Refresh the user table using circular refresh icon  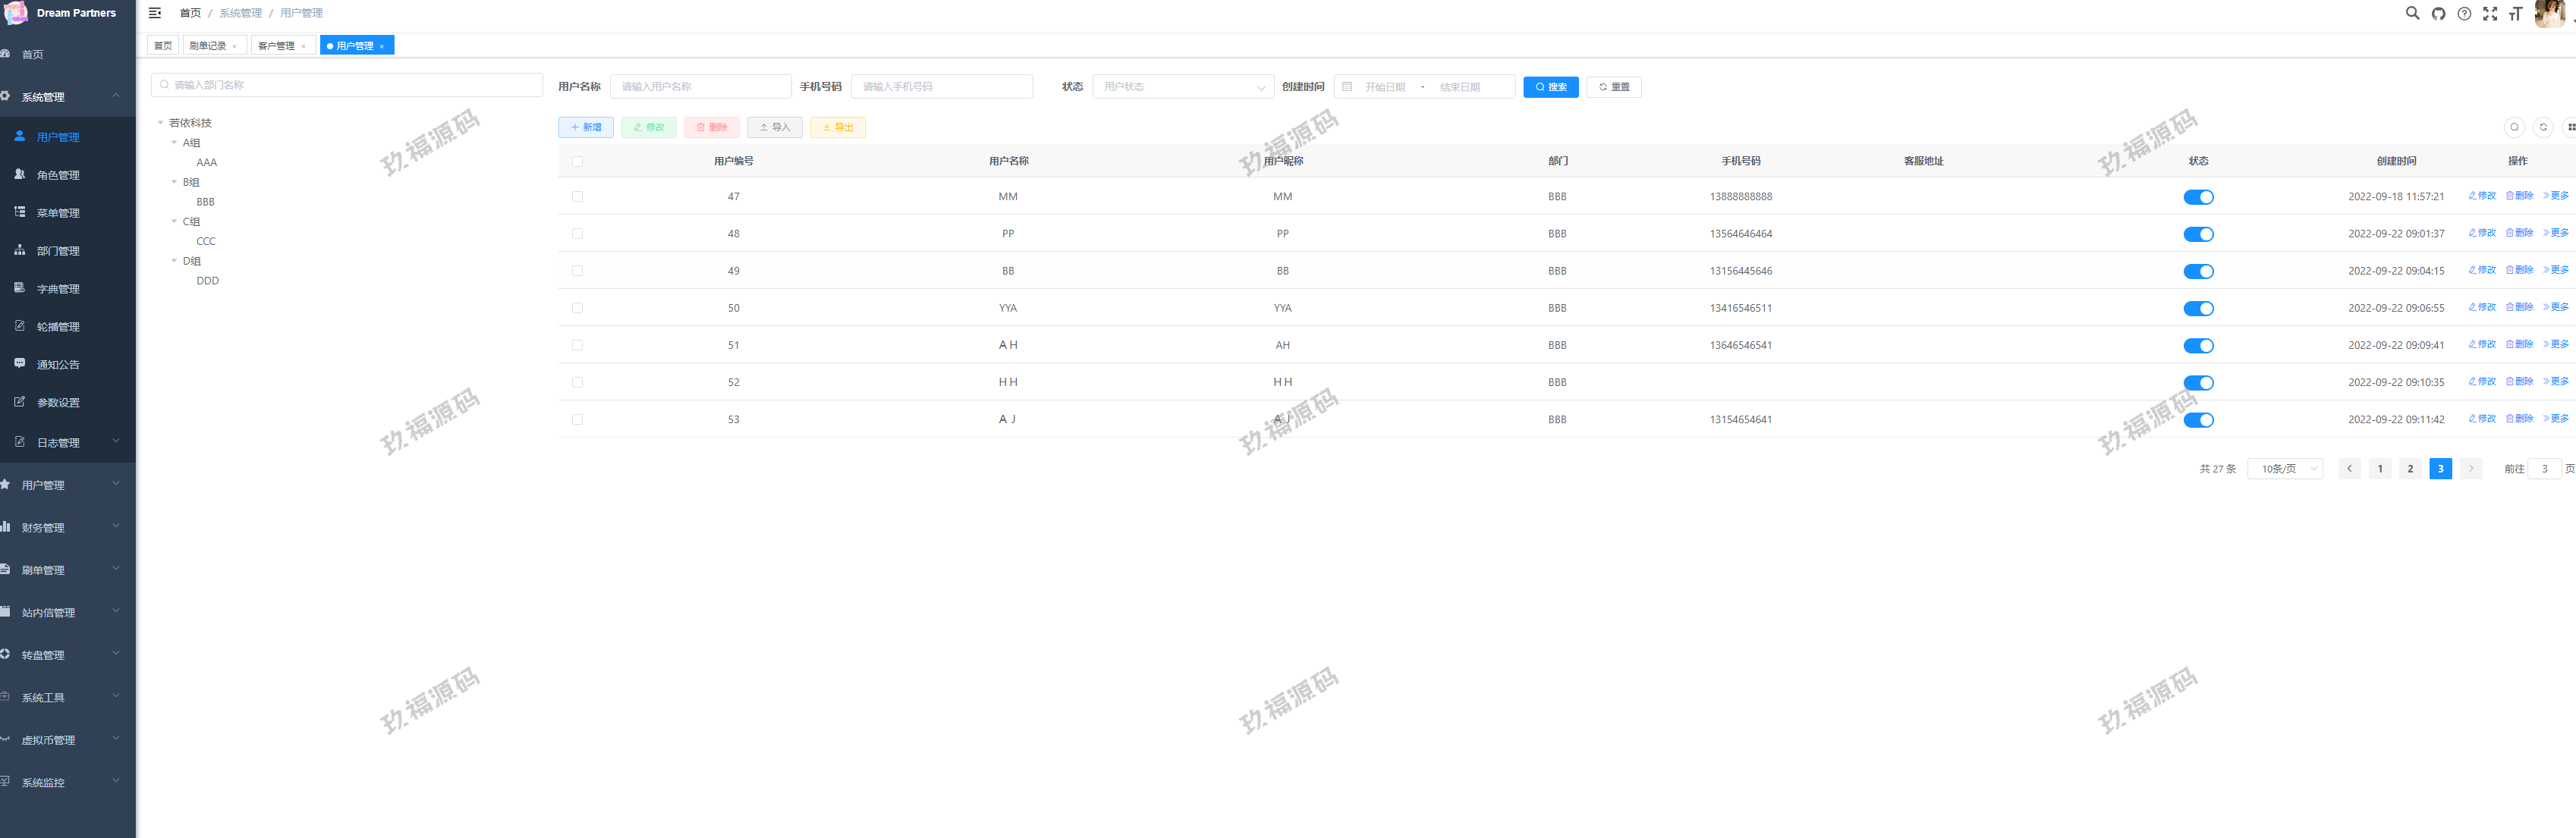(x=2543, y=127)
